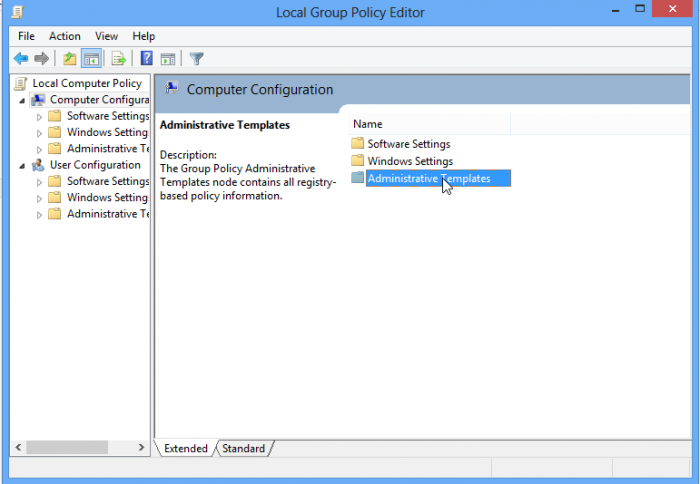Open the View menu
The width and height of the screenshot is (700, 484).
(x=106, y=36)
